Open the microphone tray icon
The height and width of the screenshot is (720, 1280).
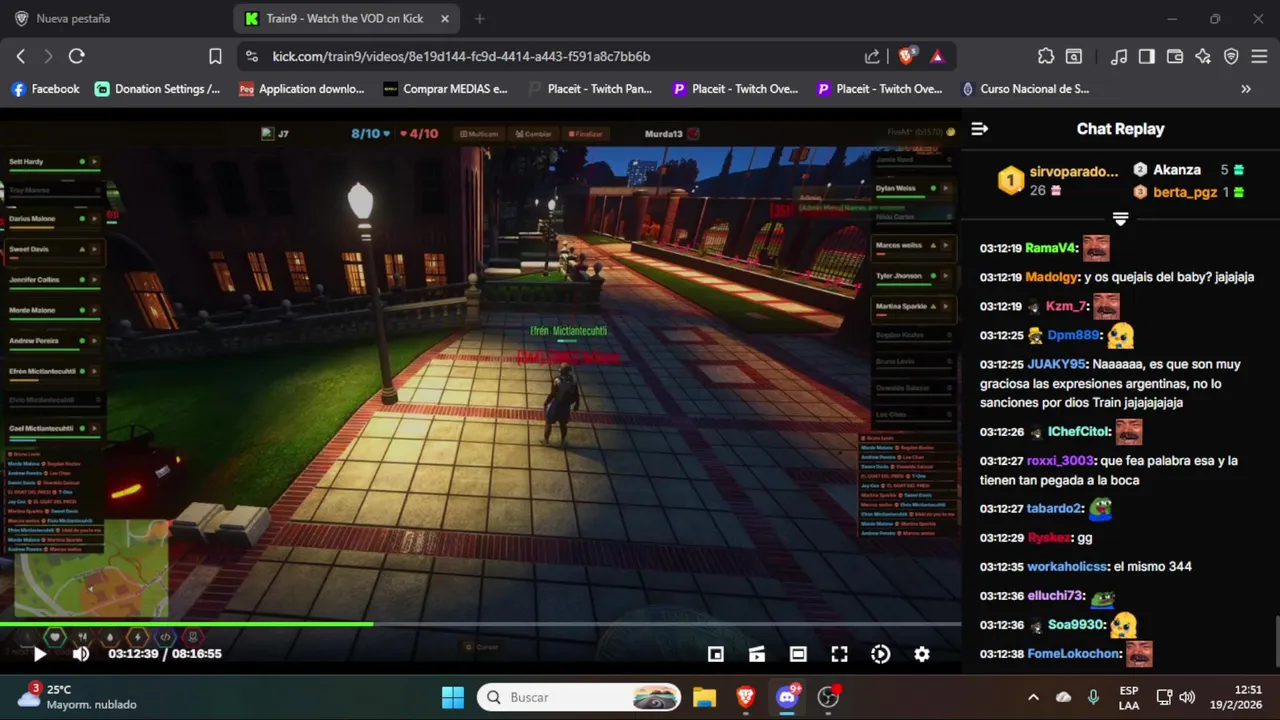pyautogui.click(x=1093, y=697)
